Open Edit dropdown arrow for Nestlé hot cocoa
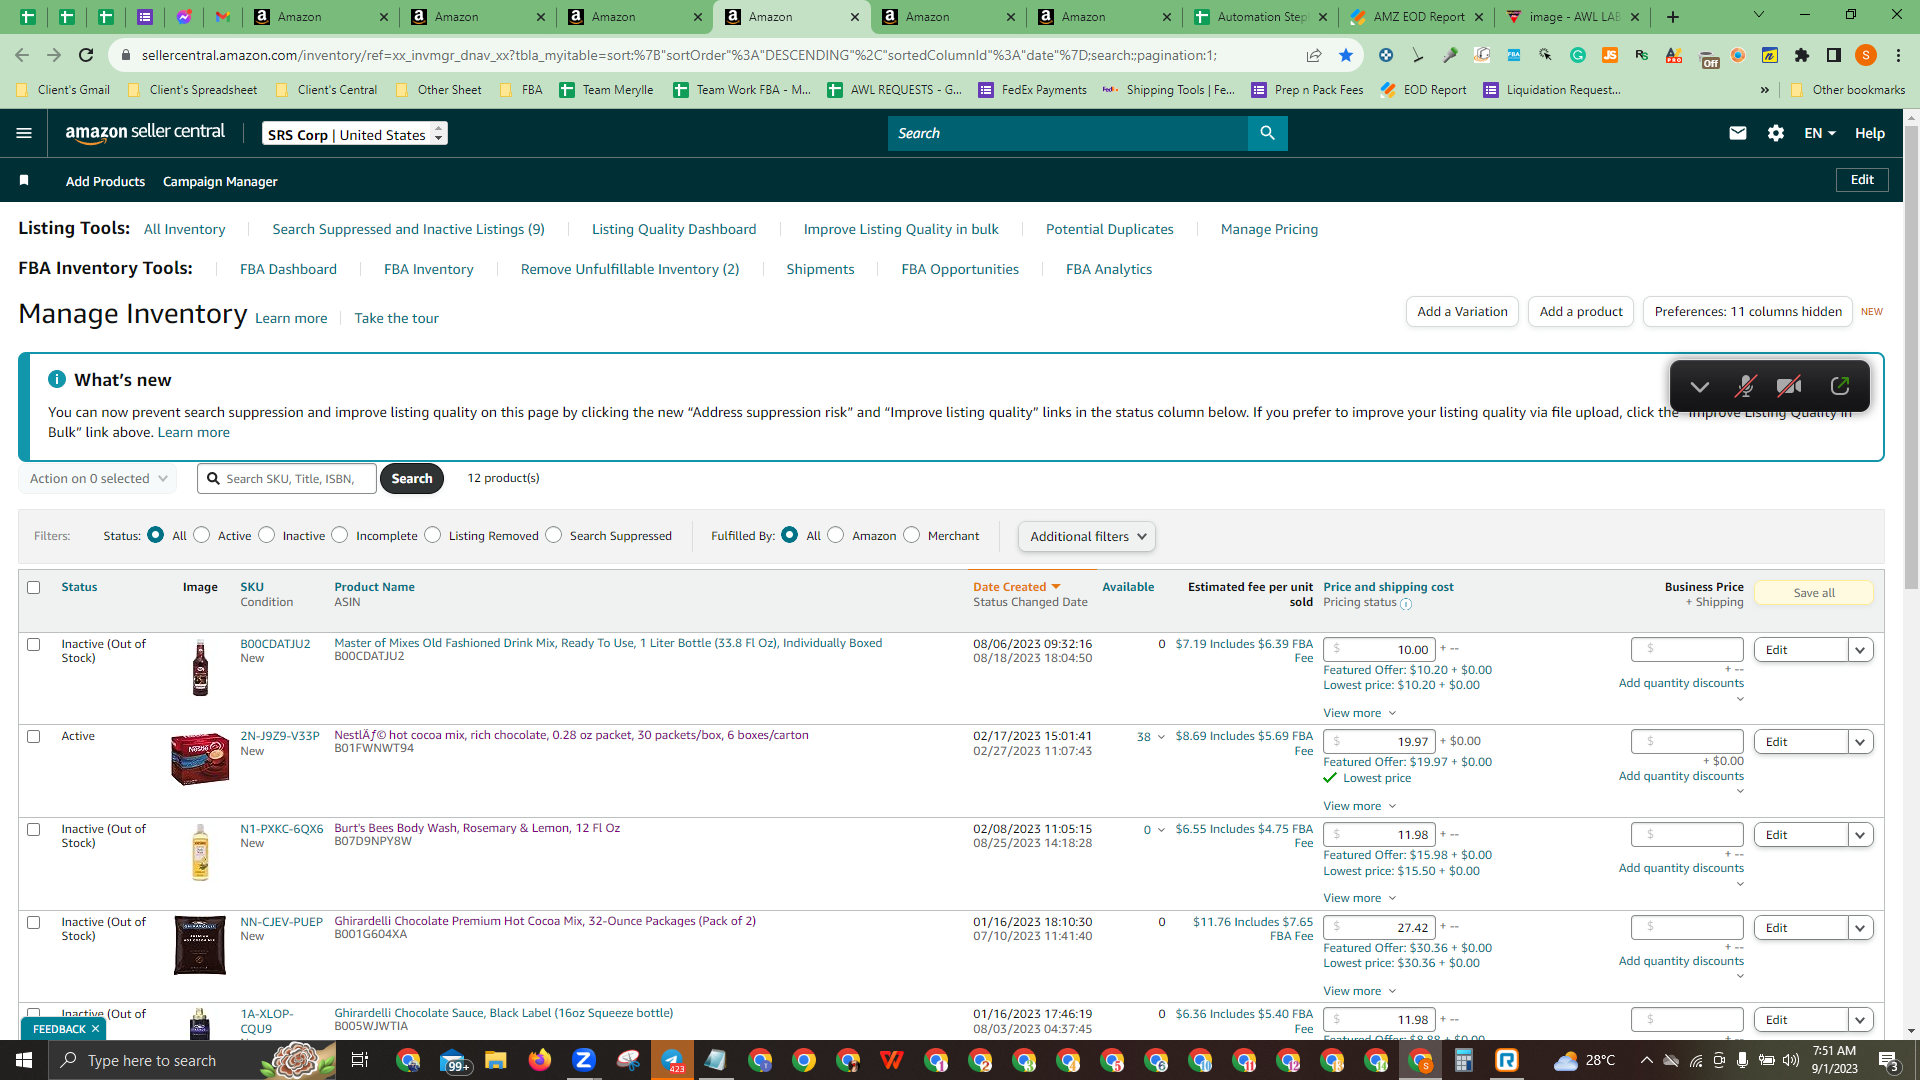 click(1860, 742)
